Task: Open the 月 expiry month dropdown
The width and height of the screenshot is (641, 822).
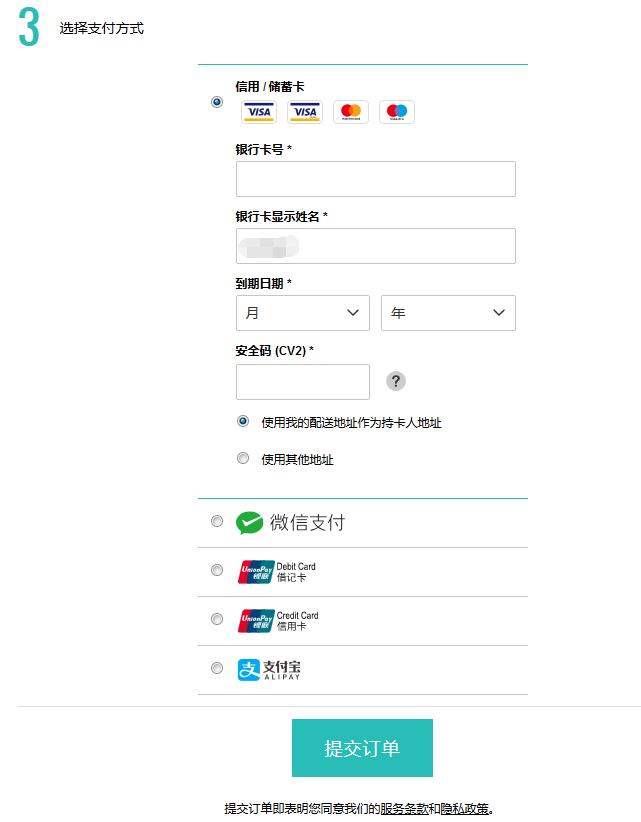Action: click(303, 313)
